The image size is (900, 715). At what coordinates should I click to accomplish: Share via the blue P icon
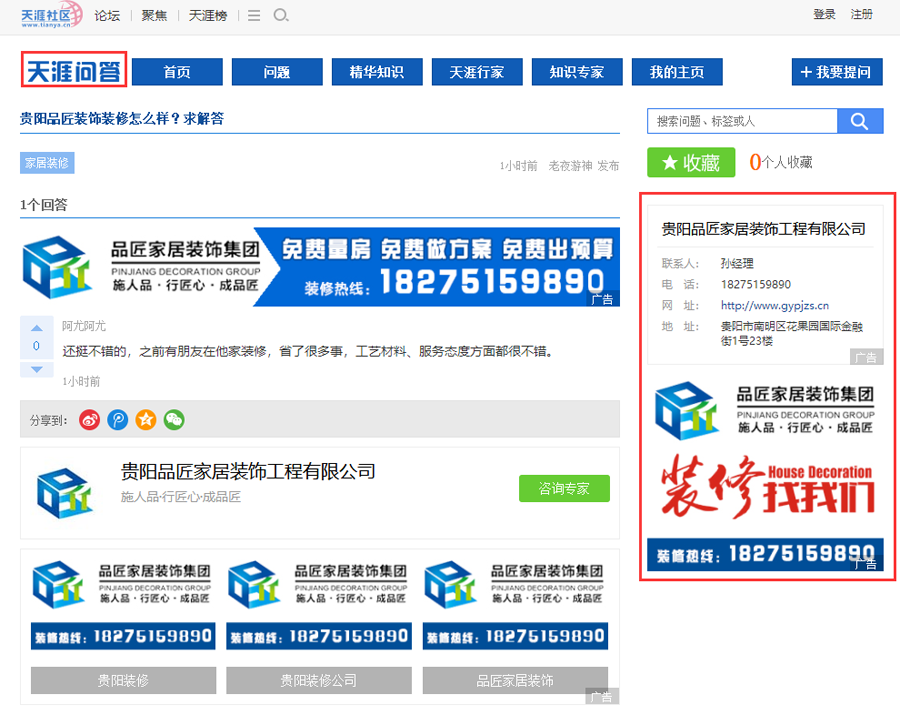pyautogui.click(x=118, y=420)
